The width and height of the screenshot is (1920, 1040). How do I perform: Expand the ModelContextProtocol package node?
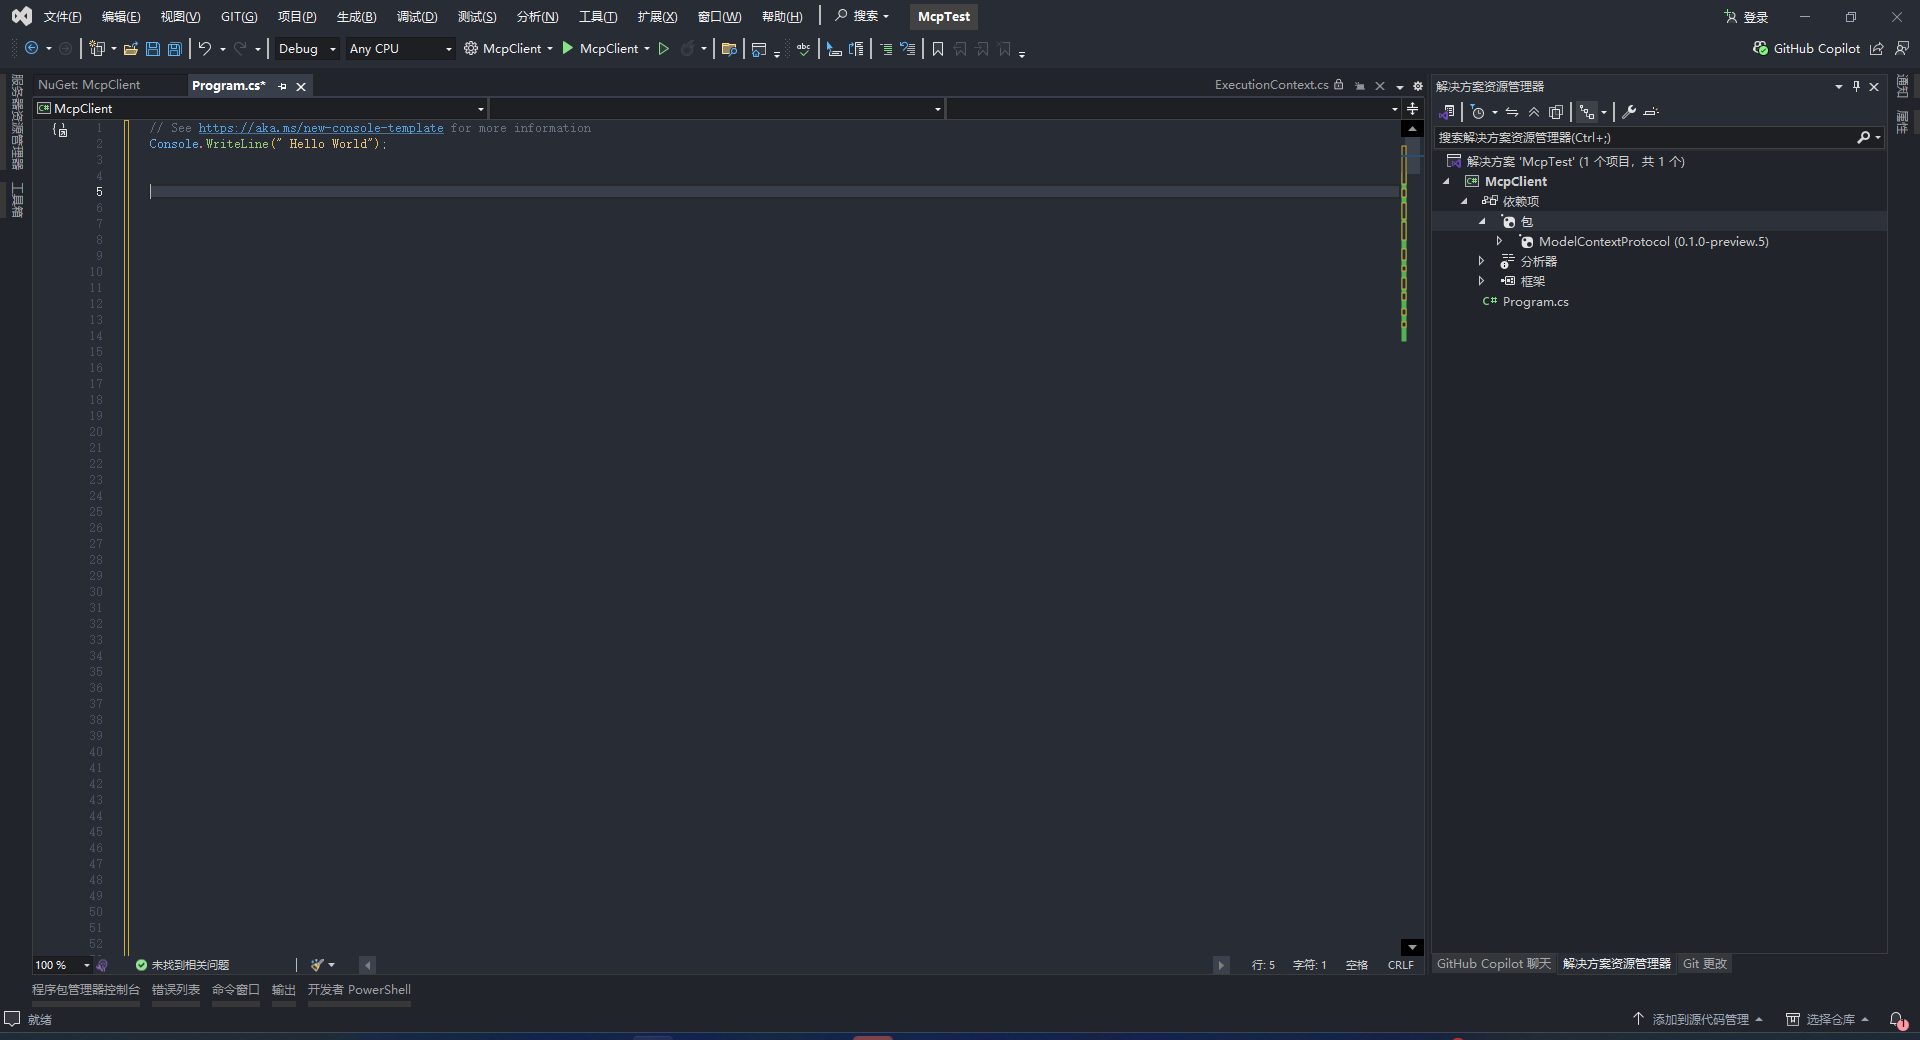coord(1499,241)
